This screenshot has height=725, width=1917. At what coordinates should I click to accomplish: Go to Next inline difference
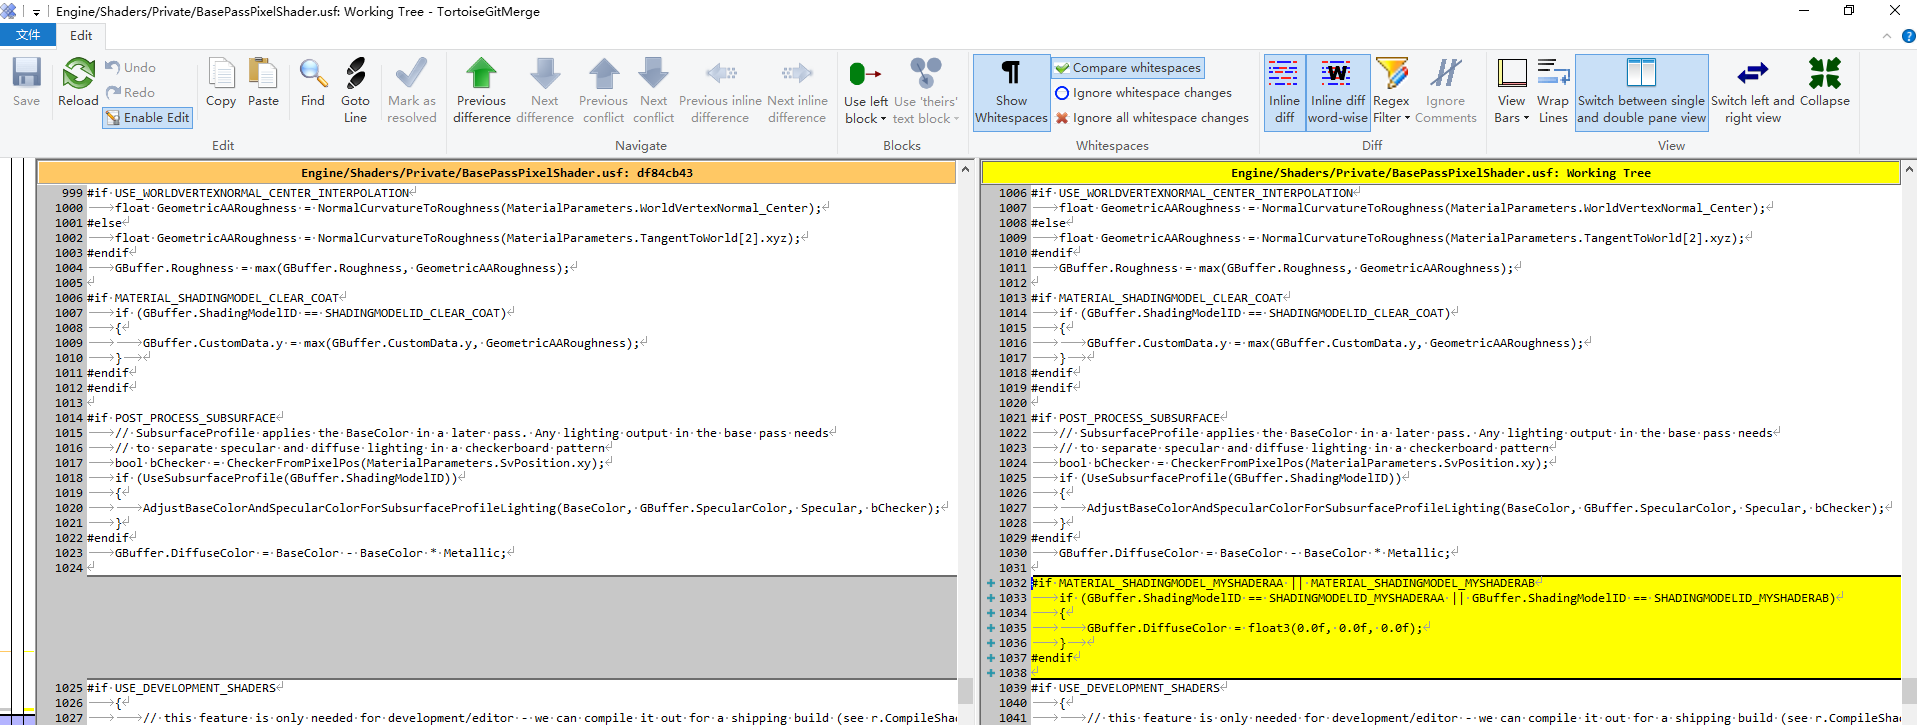(x=797, y=90)
